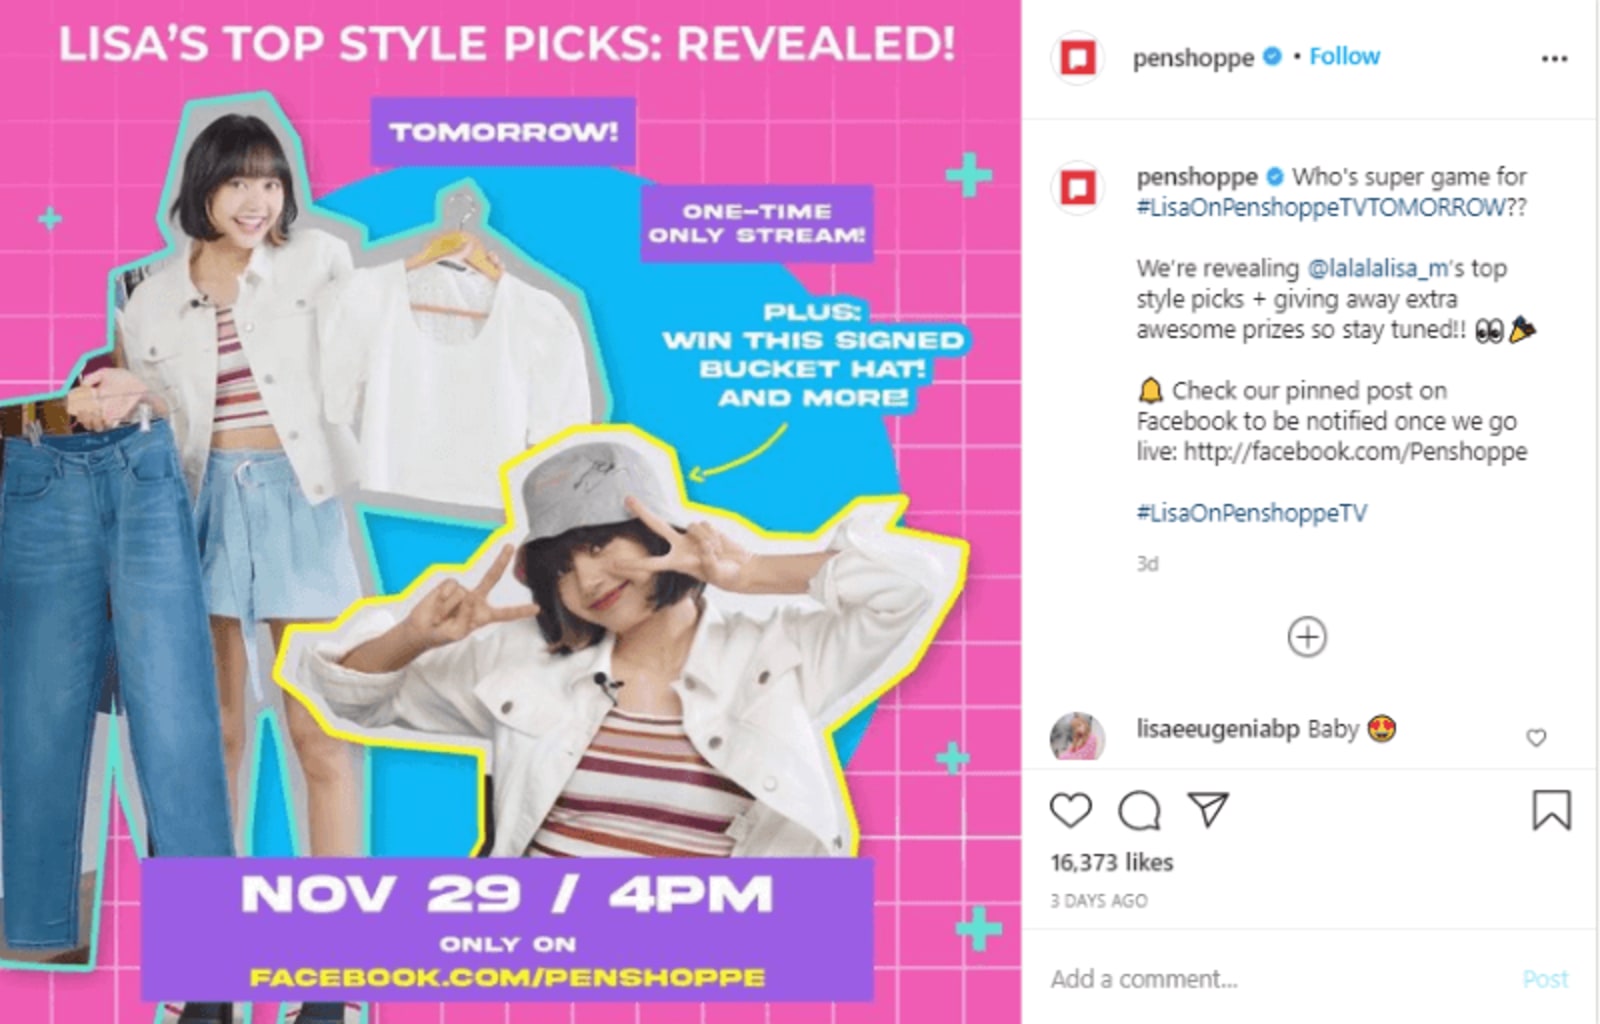Open the #LisaOnPenshoppeTV hashtag
This screenshot has width=1600, height=1024.
[1251, 513]
